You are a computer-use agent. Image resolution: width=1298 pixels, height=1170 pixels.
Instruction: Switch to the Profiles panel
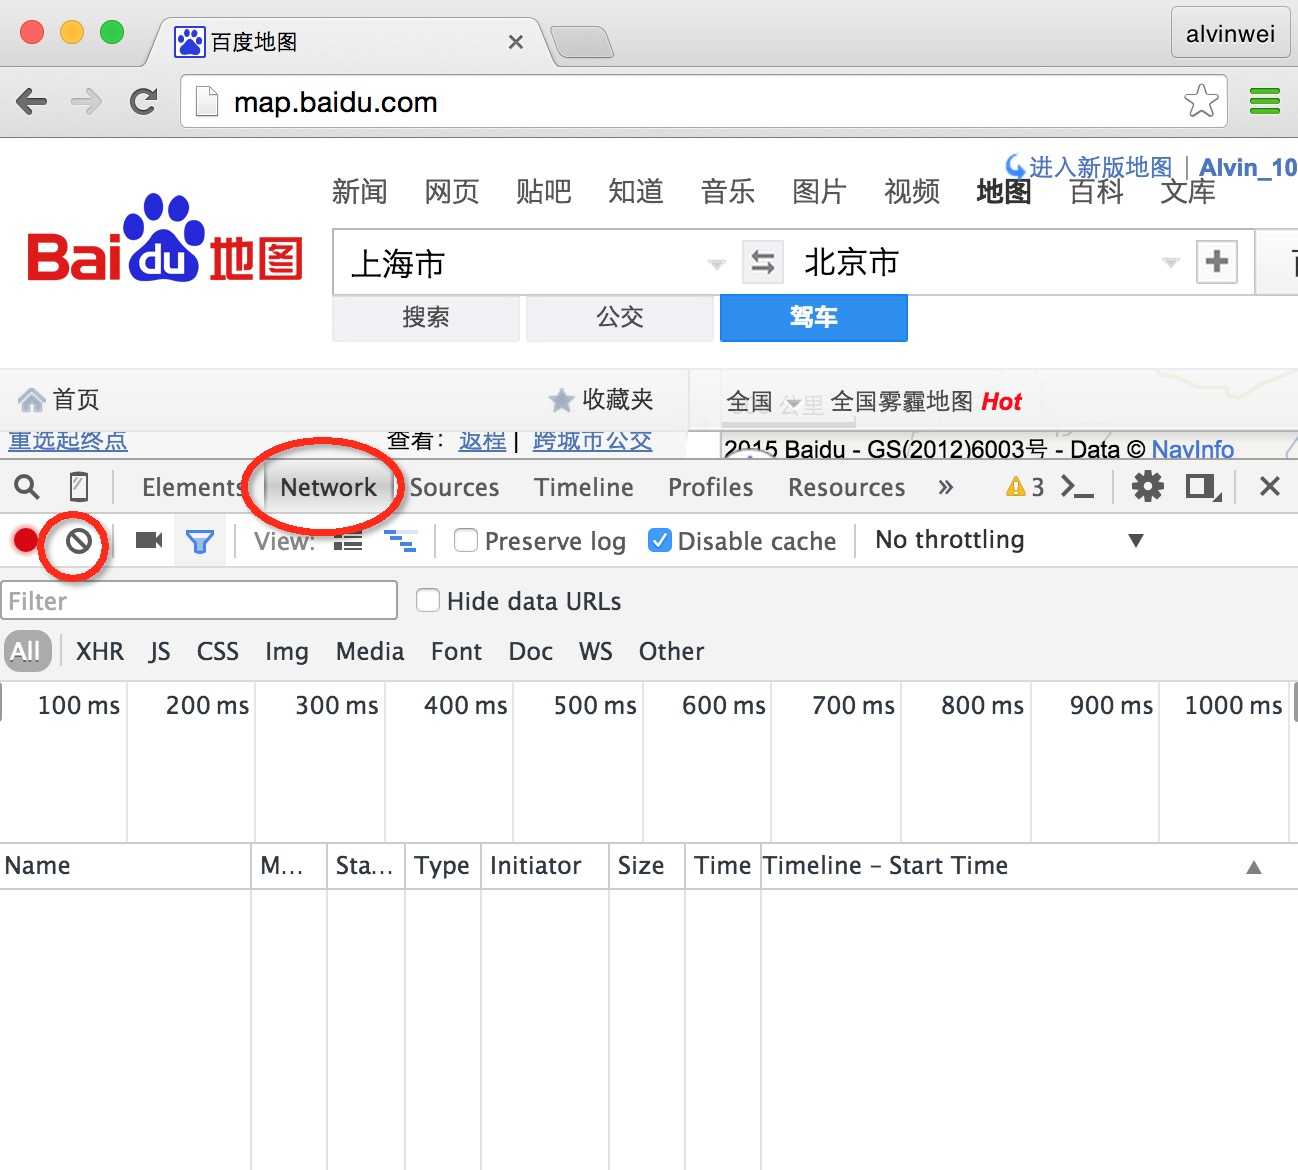(x=711, y=487)
